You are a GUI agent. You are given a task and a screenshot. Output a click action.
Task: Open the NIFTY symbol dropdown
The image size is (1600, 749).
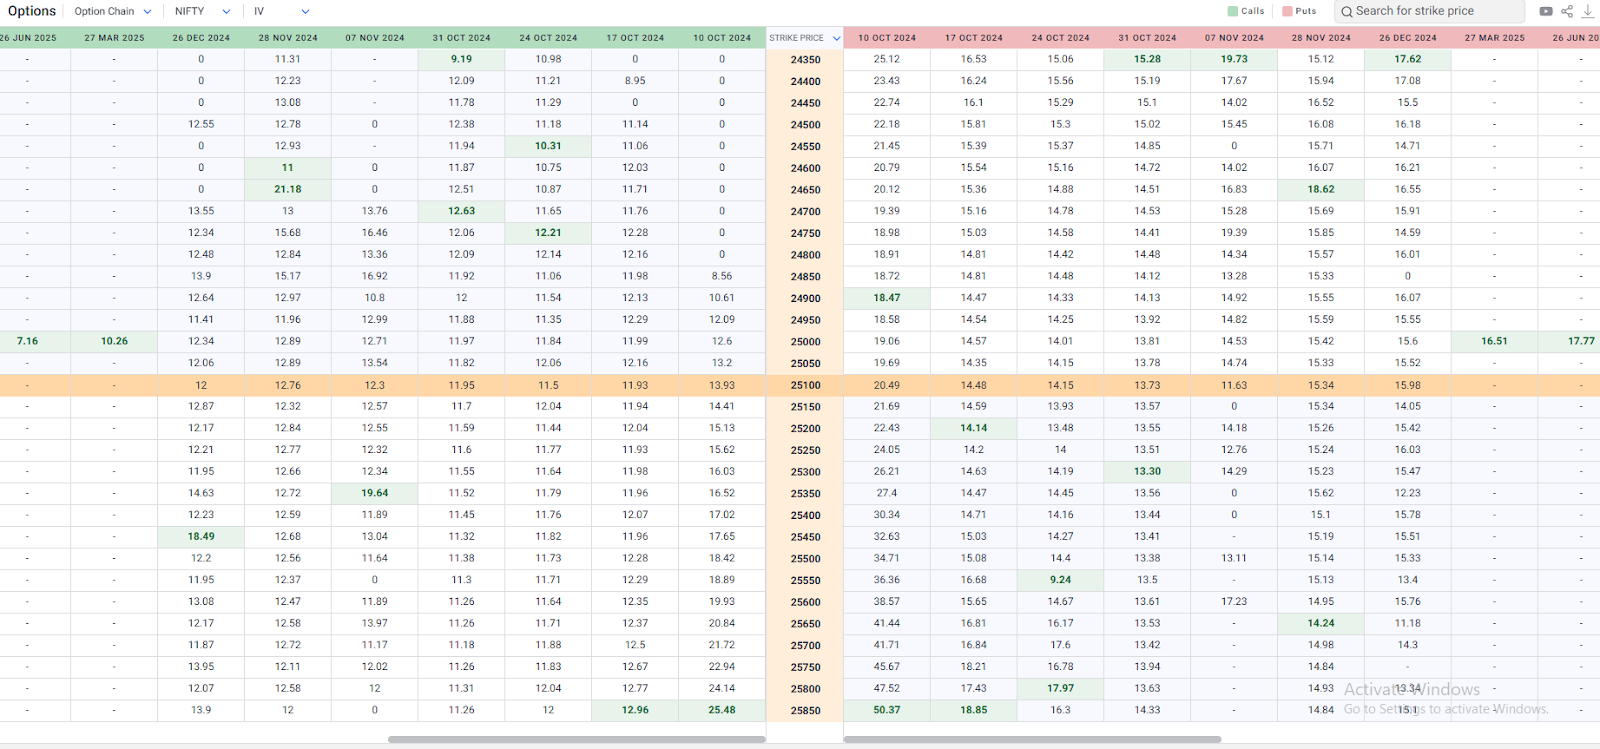coord(203,11)
